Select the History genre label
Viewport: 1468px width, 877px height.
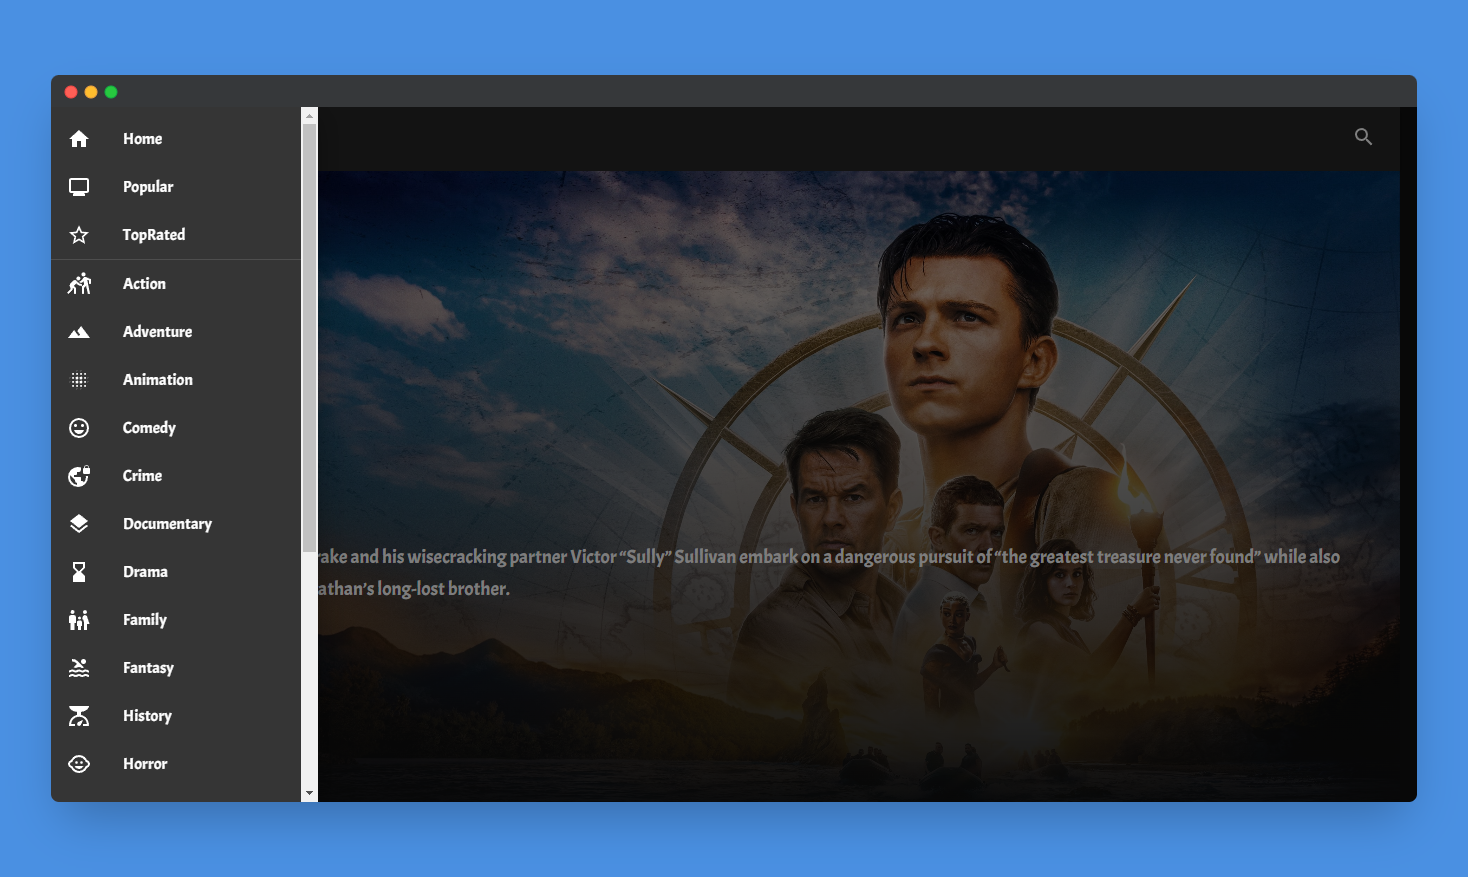point(147,716)
